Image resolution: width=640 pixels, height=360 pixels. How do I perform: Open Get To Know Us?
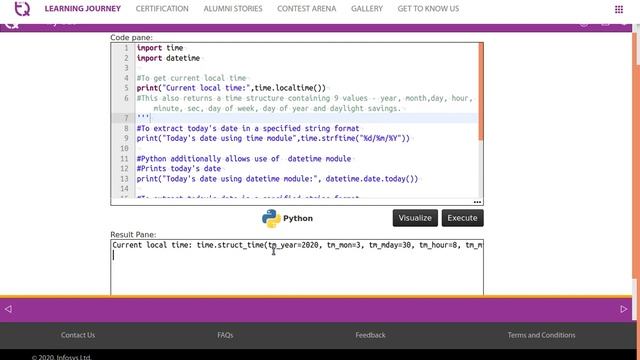click(428, 9)
